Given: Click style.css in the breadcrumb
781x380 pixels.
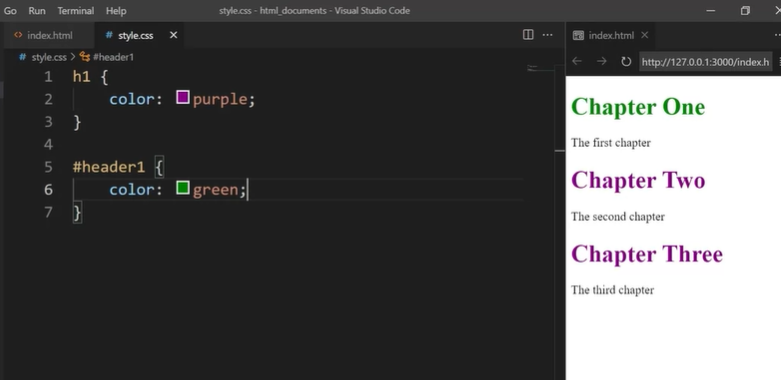Looking at the screenshot, I should [49, 57].
